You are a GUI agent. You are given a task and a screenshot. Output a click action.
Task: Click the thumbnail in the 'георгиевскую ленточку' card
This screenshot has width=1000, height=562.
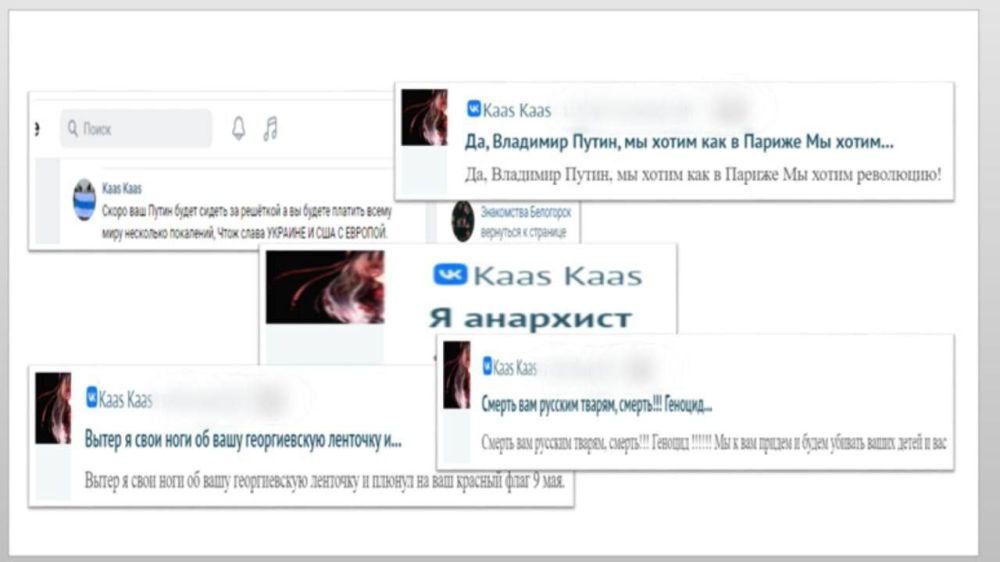(x=53, y=408)
